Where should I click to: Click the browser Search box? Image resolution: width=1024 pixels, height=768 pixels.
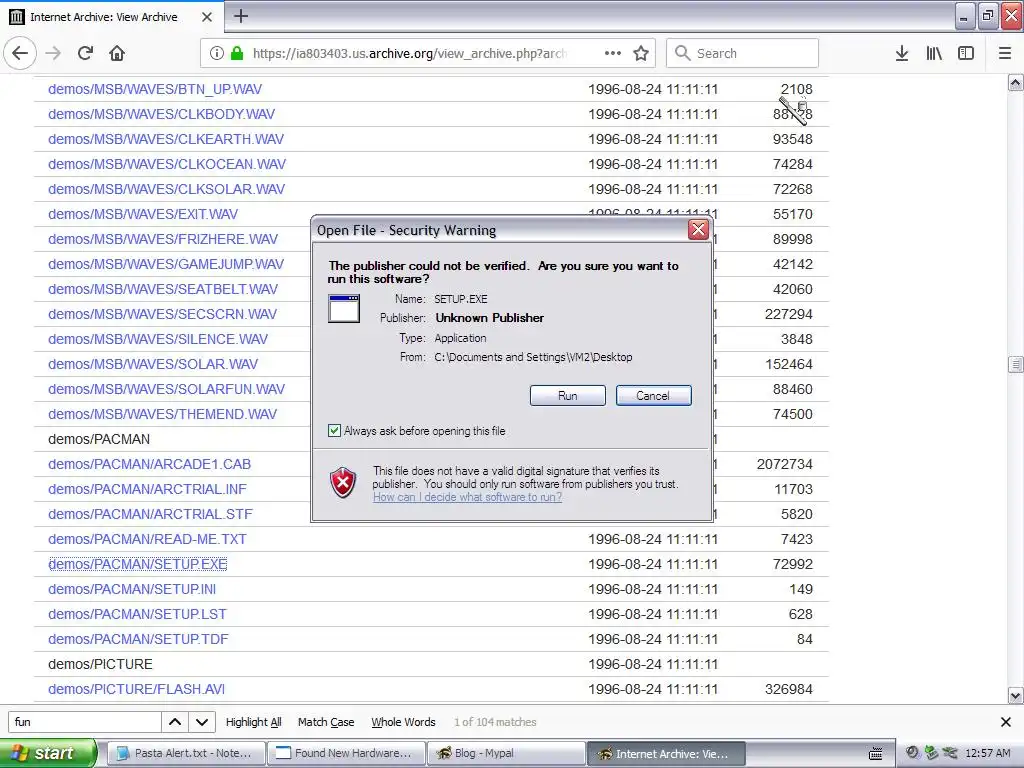743,54
